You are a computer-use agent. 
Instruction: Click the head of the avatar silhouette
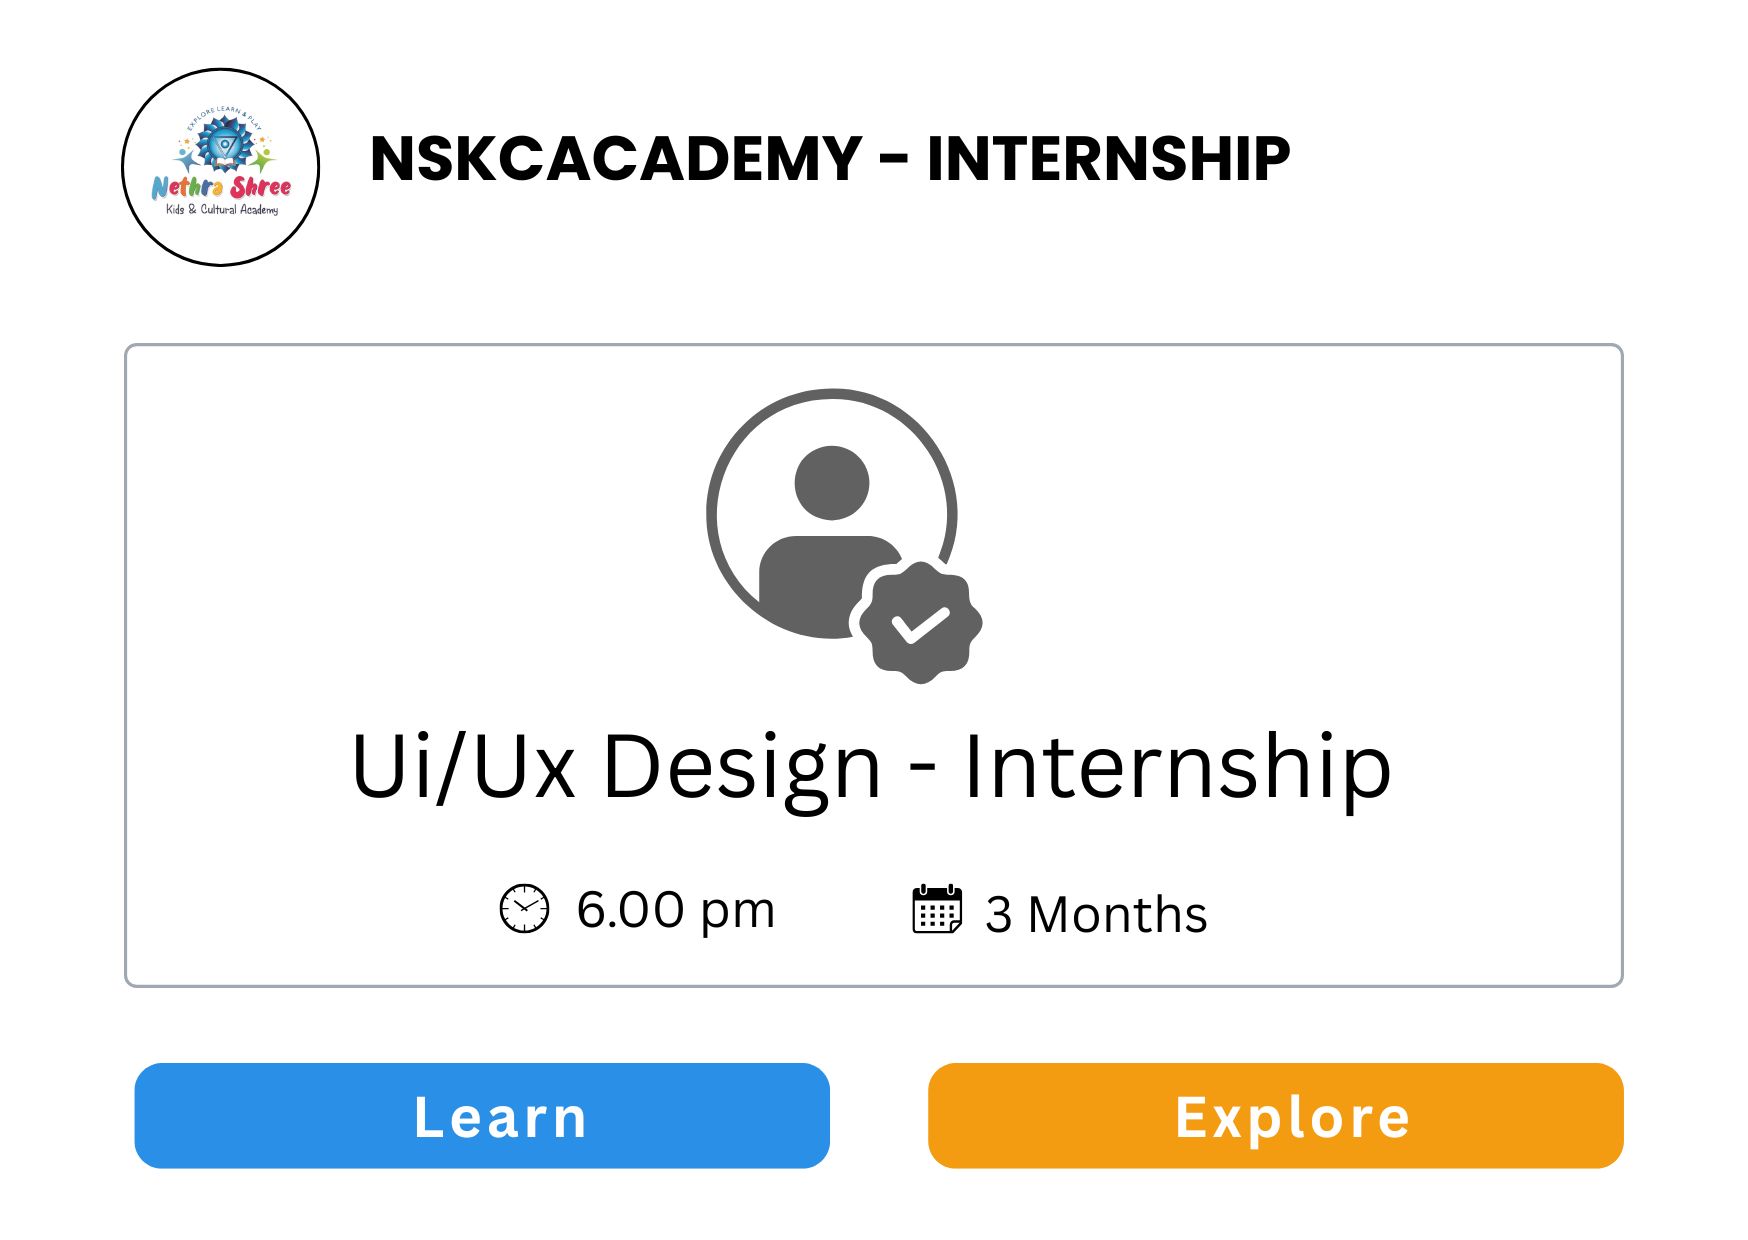pyautogui.click(x=832, y=483)
